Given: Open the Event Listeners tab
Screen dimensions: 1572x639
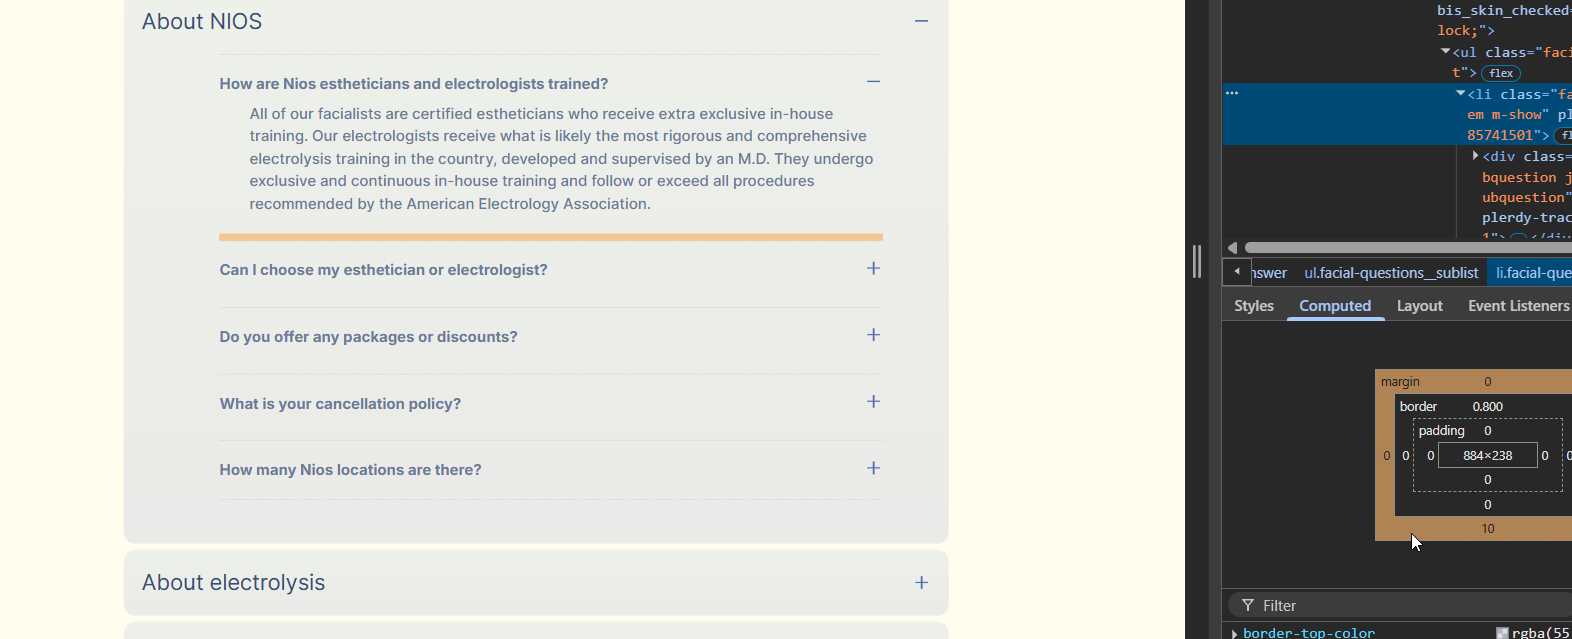Looking at the screenshot, I should (1518, 306).
